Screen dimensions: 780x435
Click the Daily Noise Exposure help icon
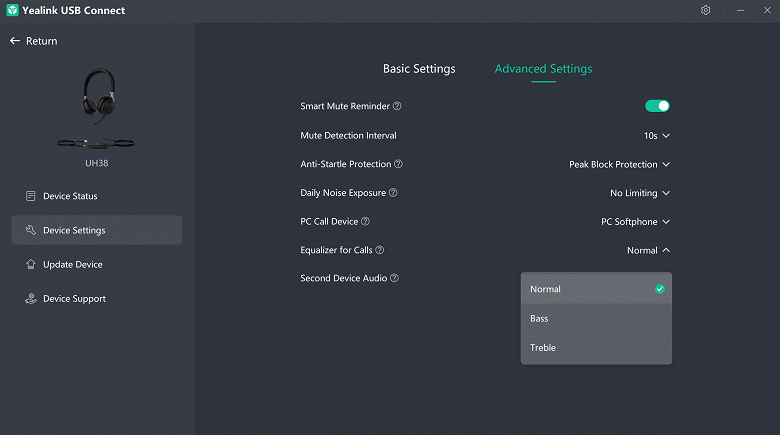click(393, 193)
